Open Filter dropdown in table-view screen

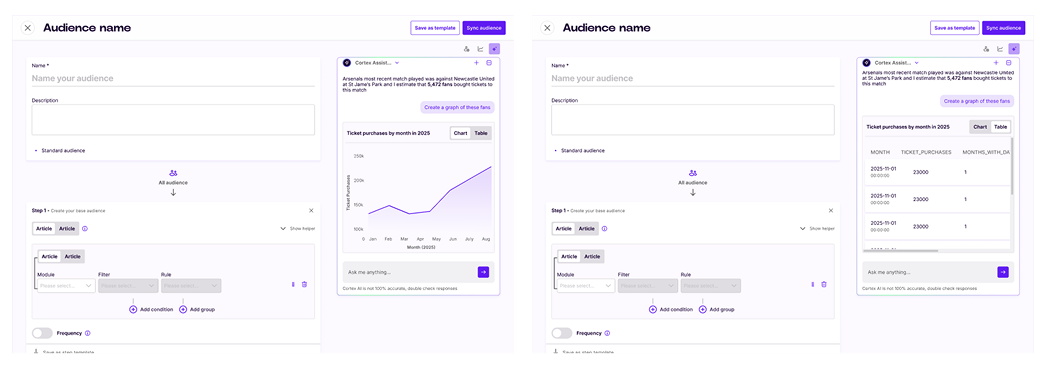[x=648, y=286]
